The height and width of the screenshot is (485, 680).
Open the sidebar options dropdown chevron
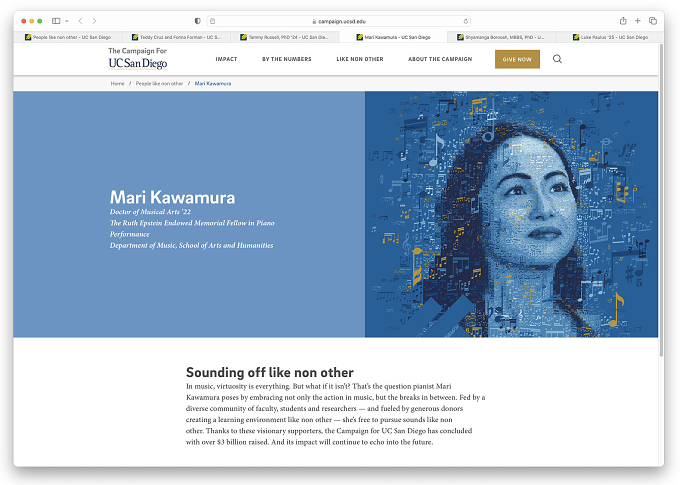coord(67,21)
